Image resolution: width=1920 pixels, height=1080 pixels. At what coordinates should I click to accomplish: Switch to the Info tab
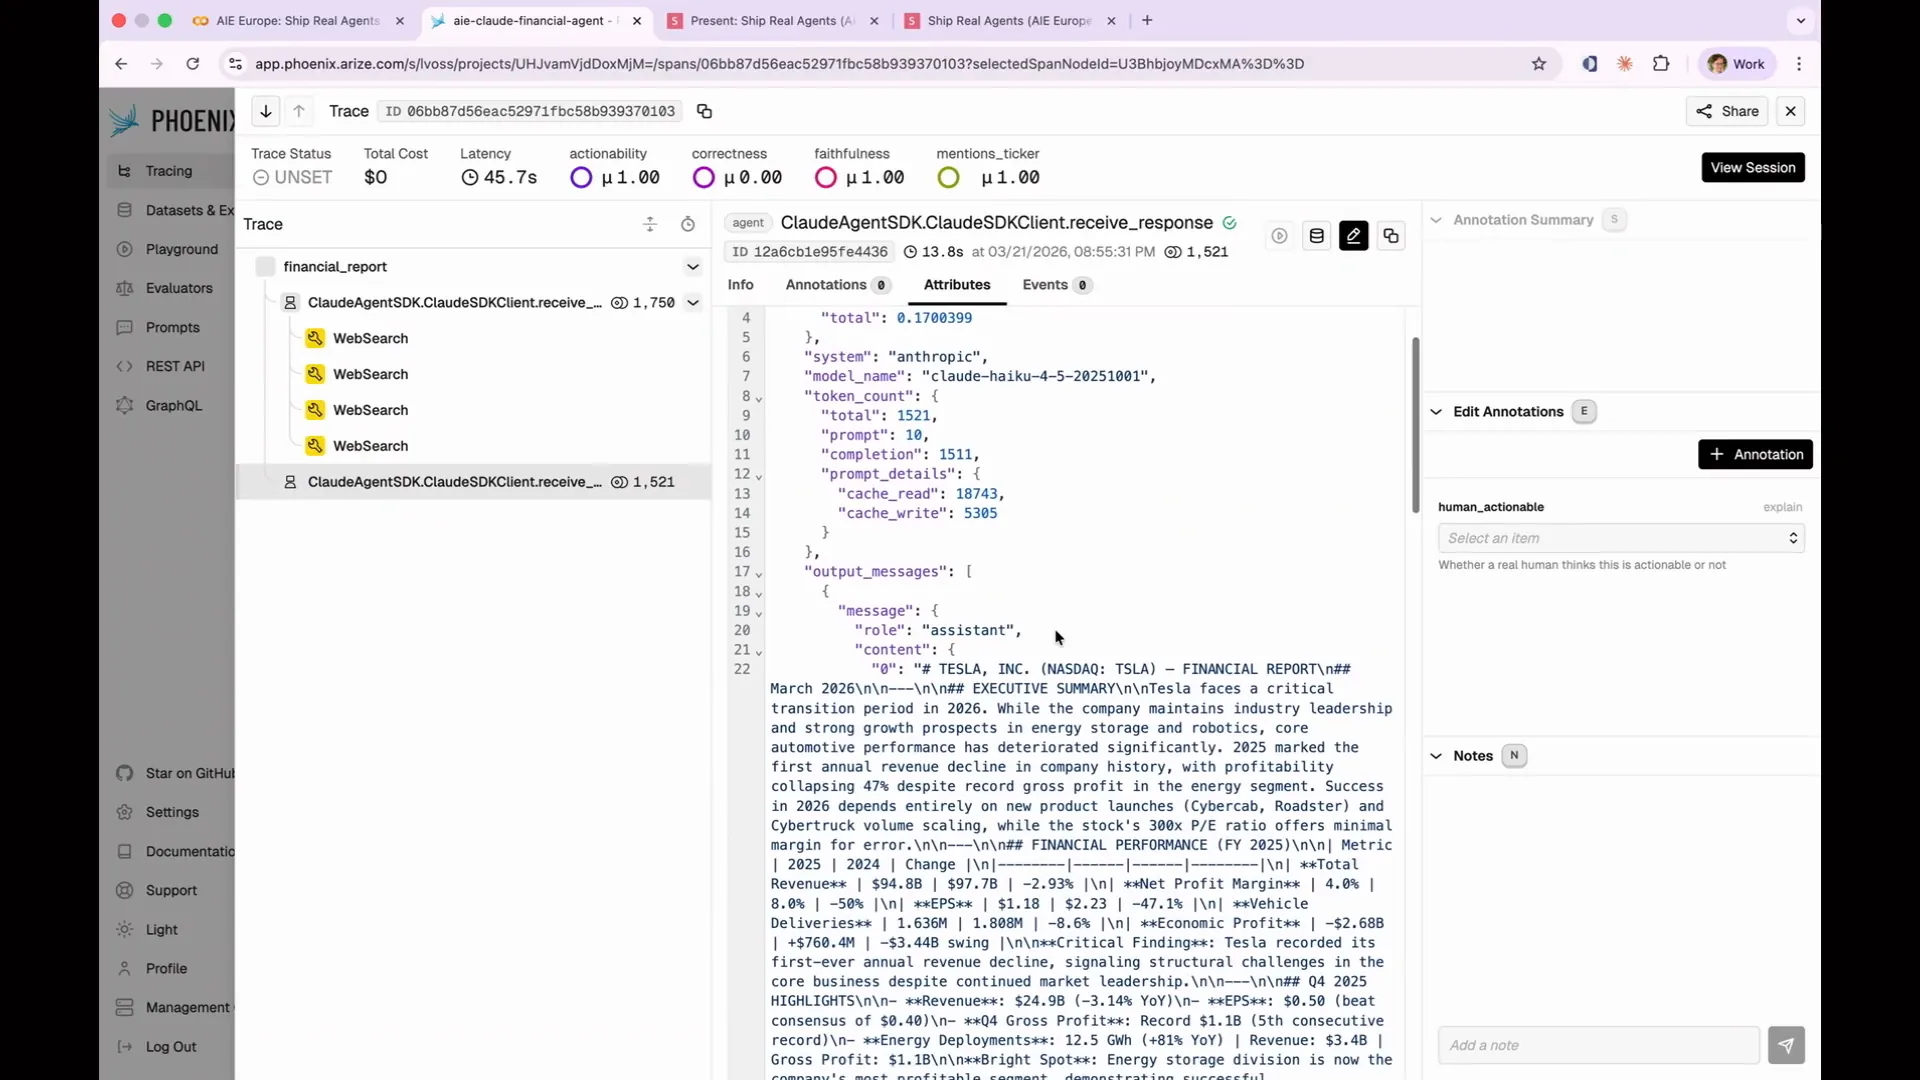coord(740,285)
